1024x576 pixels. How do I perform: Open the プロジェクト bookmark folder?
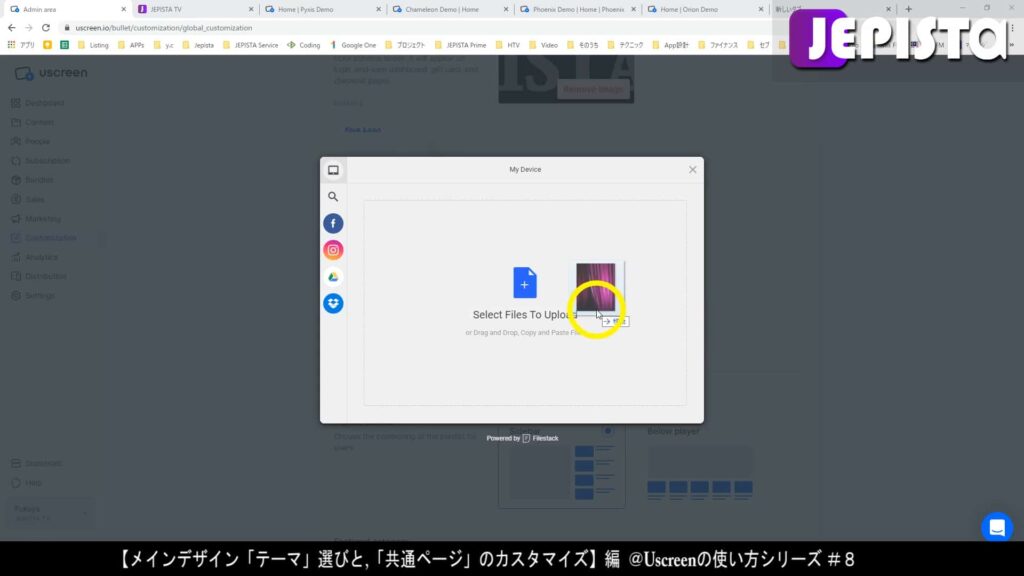(x=405, y=45)
